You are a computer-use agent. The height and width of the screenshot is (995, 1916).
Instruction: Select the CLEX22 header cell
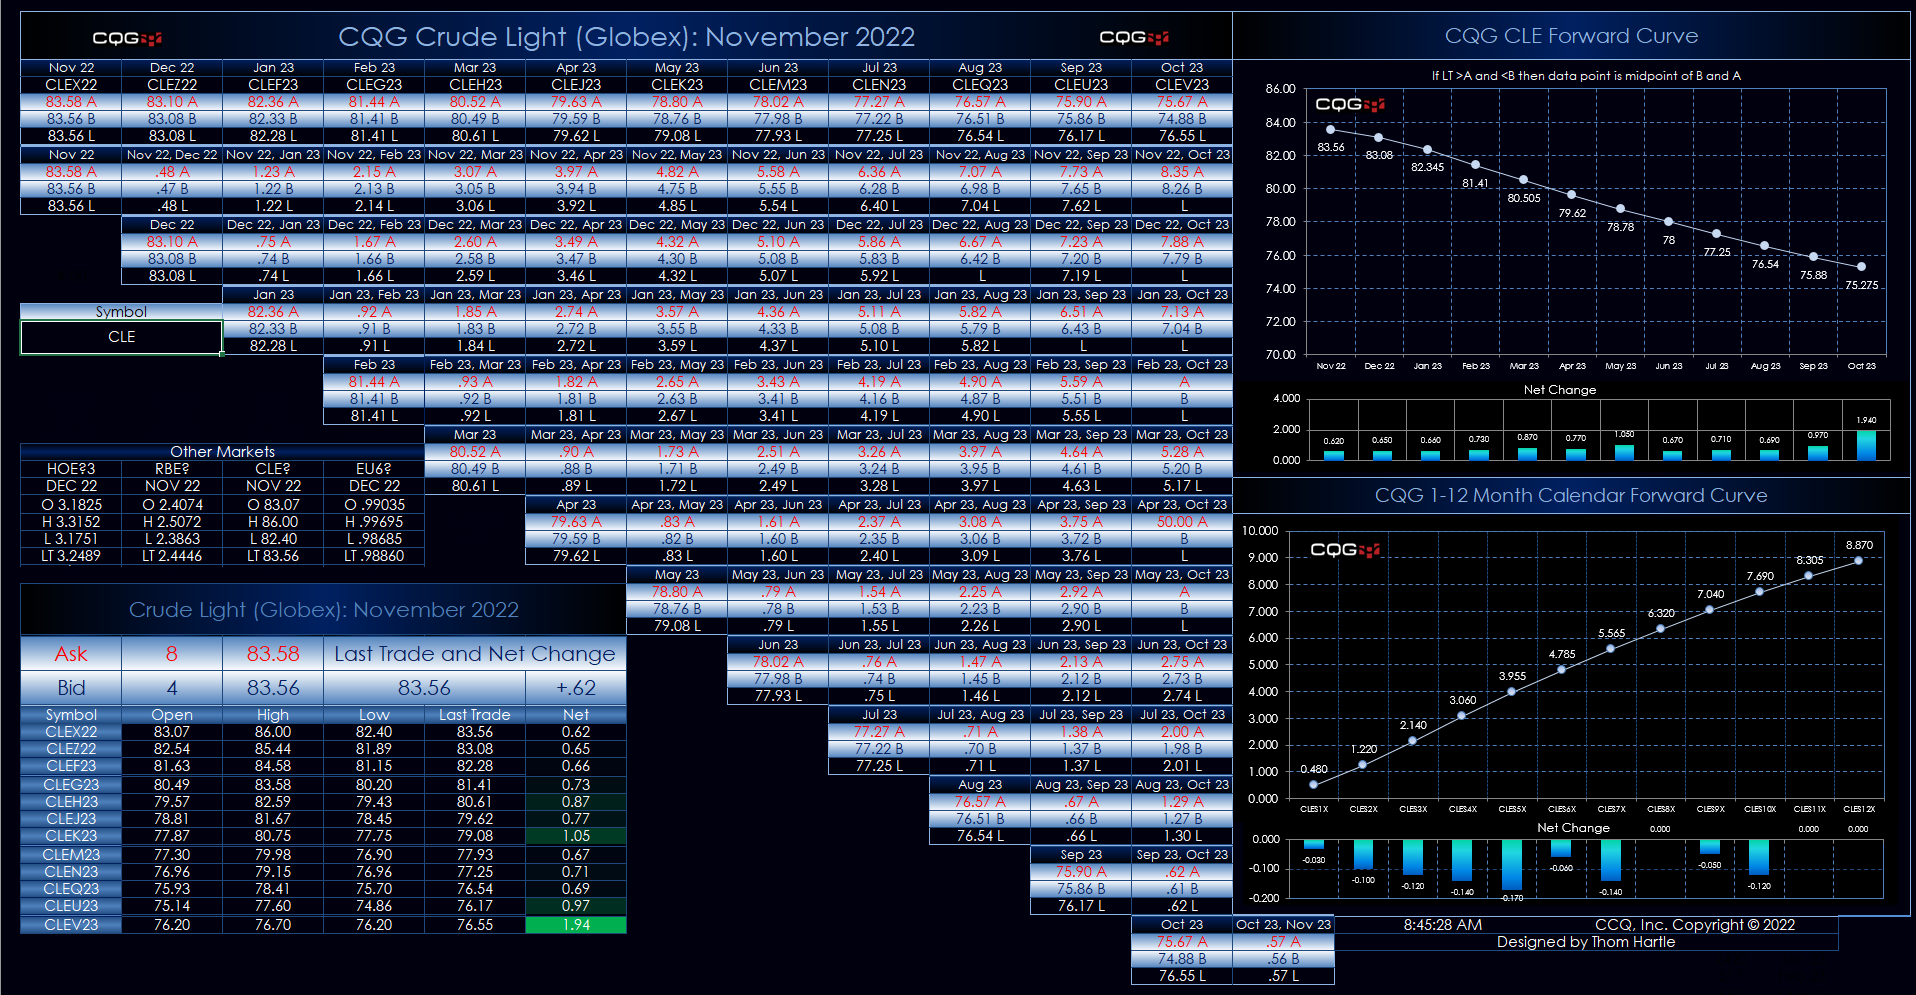71,85
